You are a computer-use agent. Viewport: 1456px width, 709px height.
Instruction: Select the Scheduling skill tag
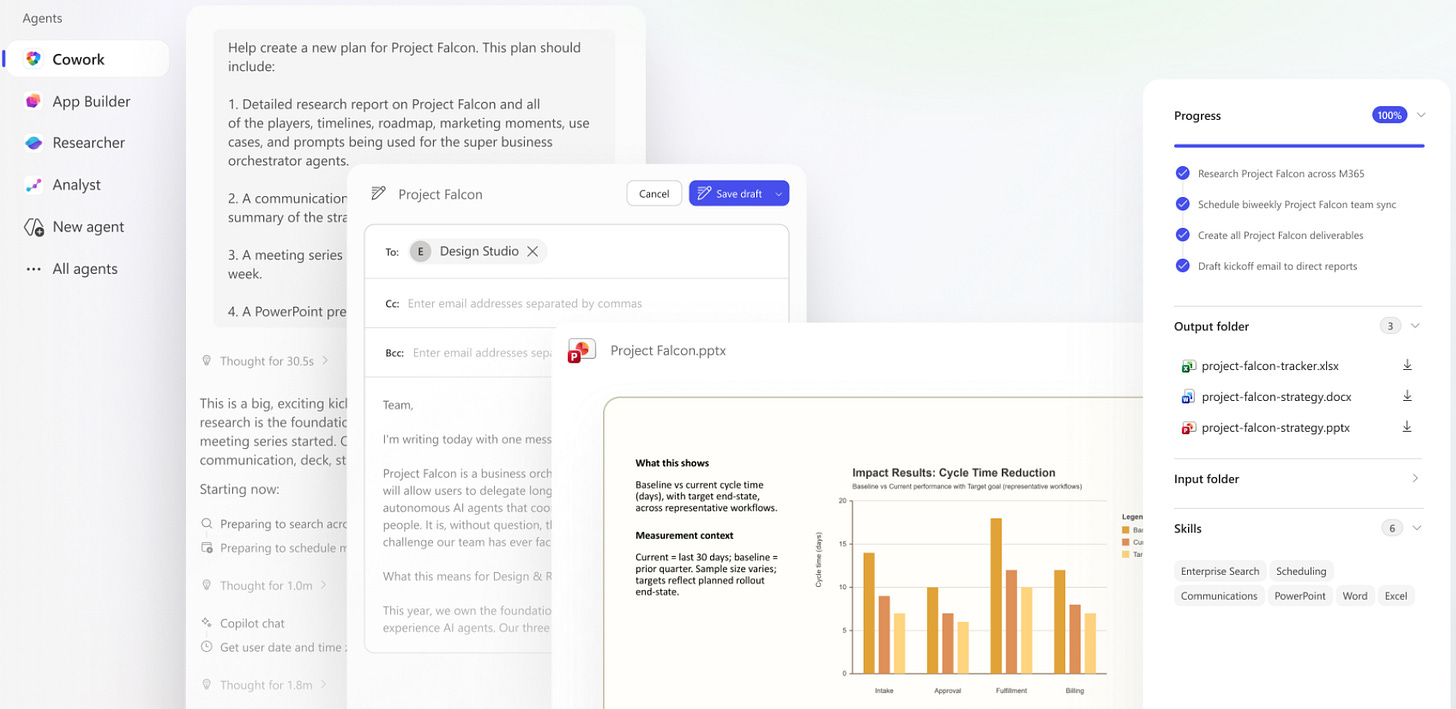point(1301,571)
